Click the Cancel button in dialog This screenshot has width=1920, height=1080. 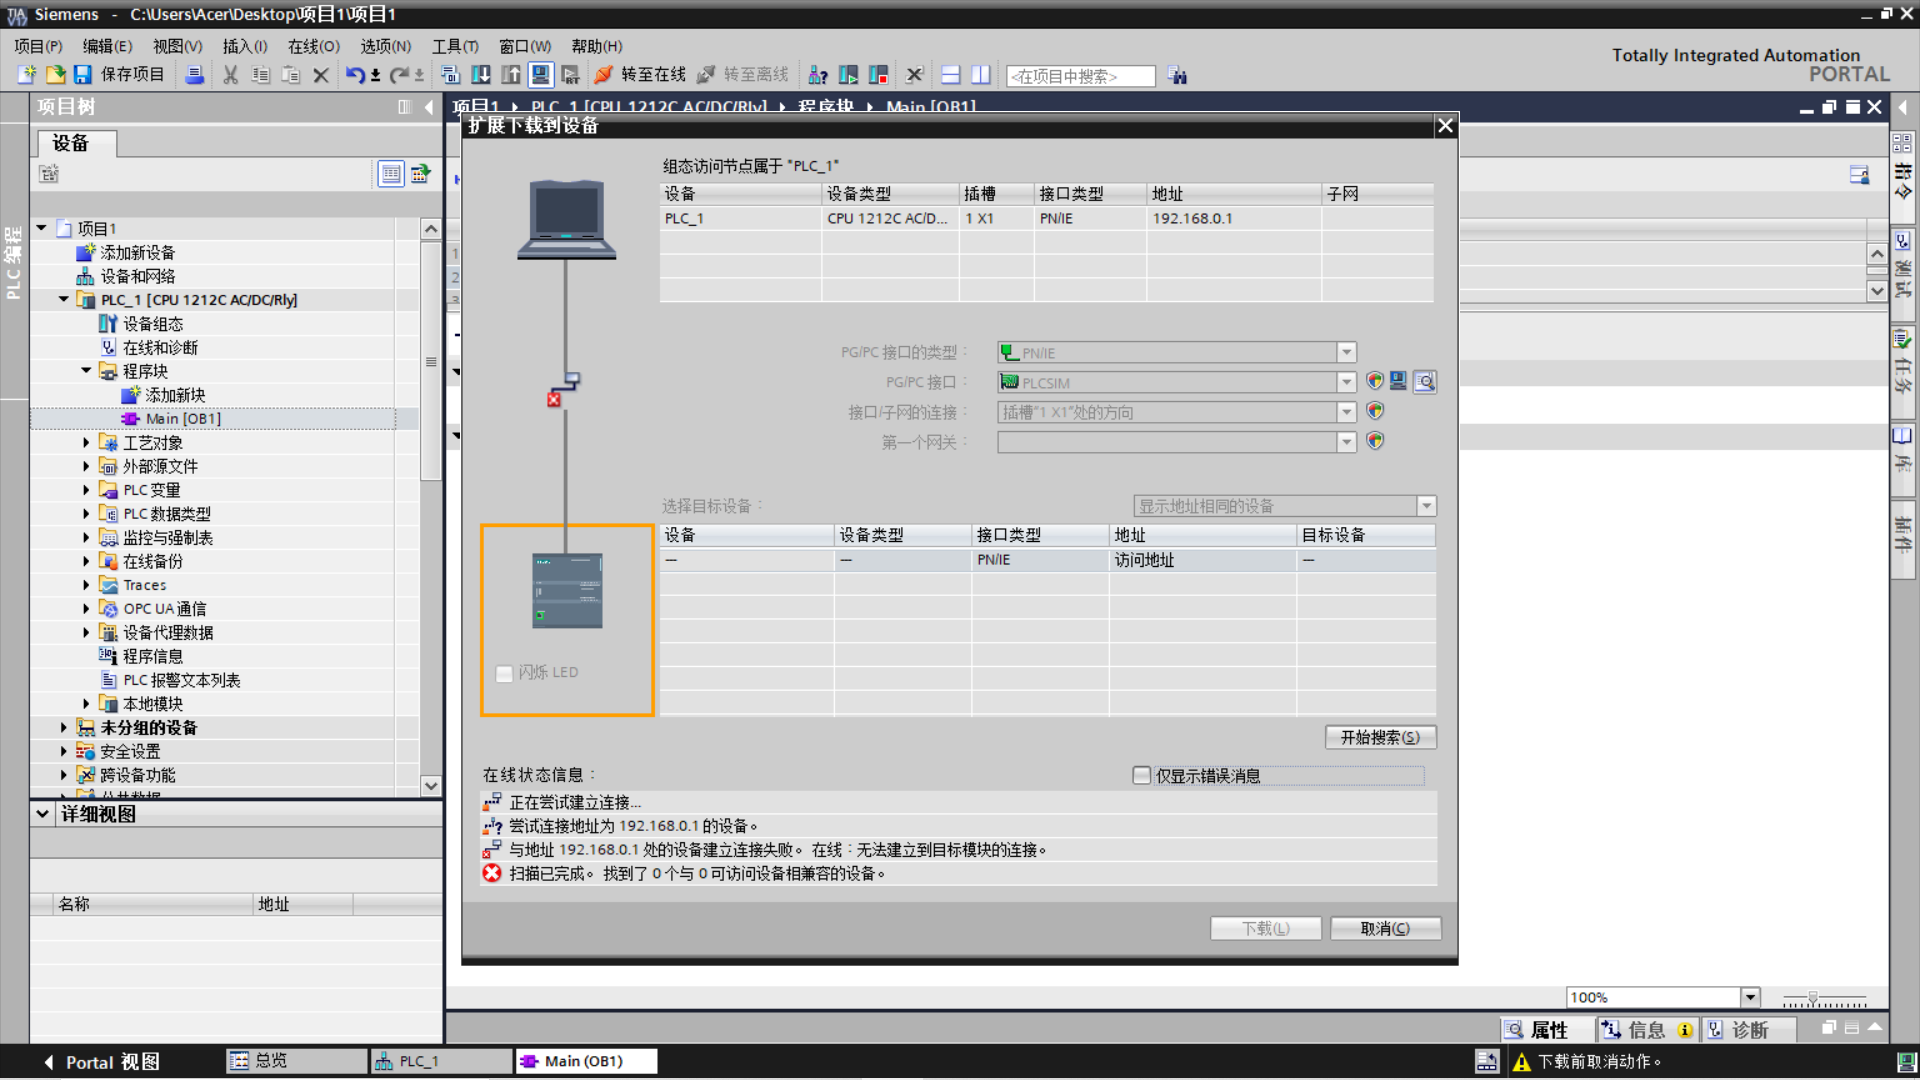click(x=1385, y=928)
